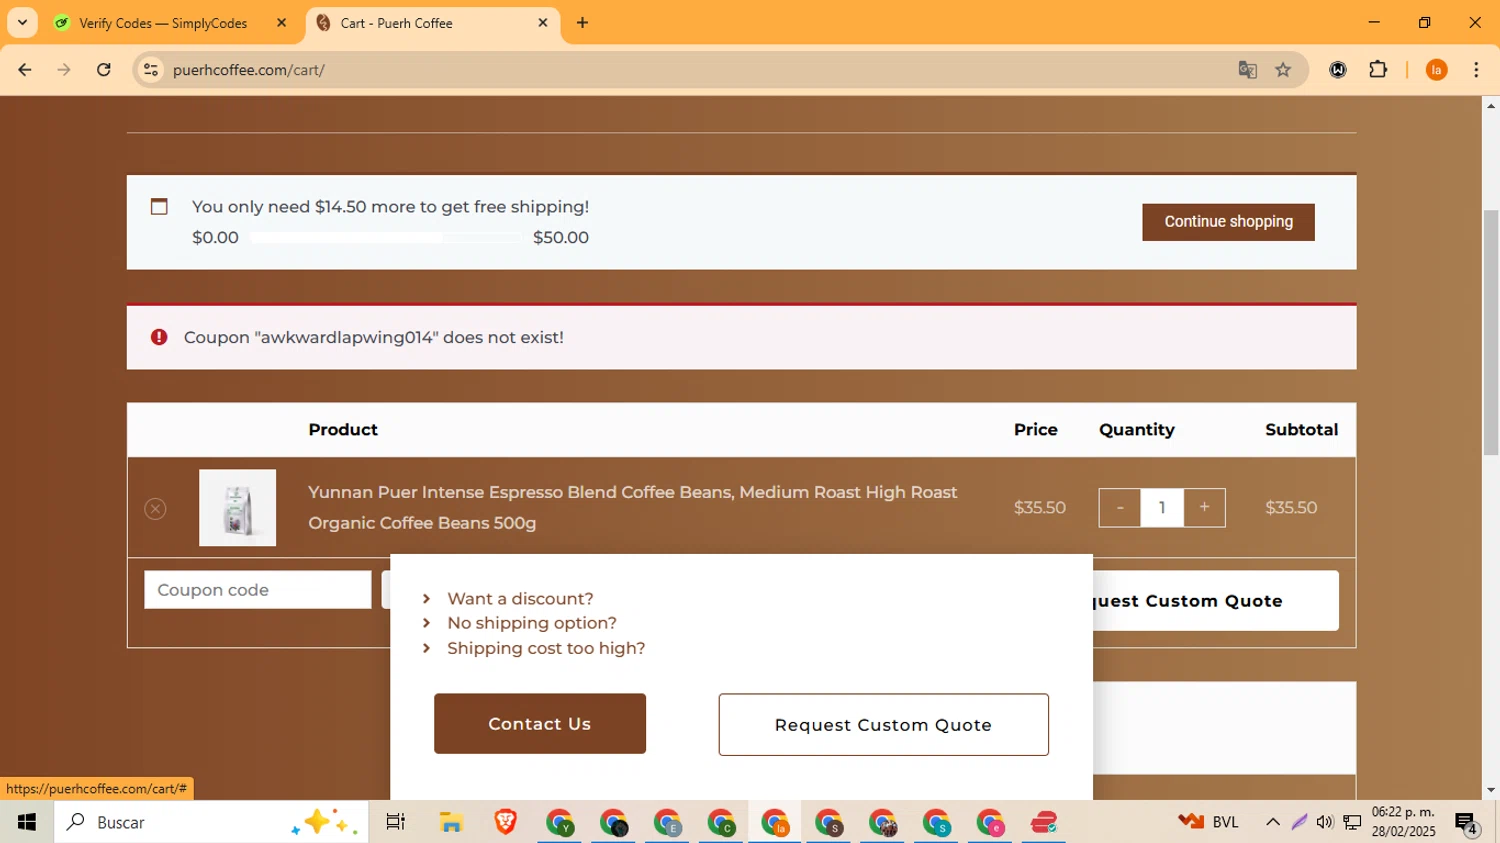Click the $50.00 free shipping threshold

561,238
